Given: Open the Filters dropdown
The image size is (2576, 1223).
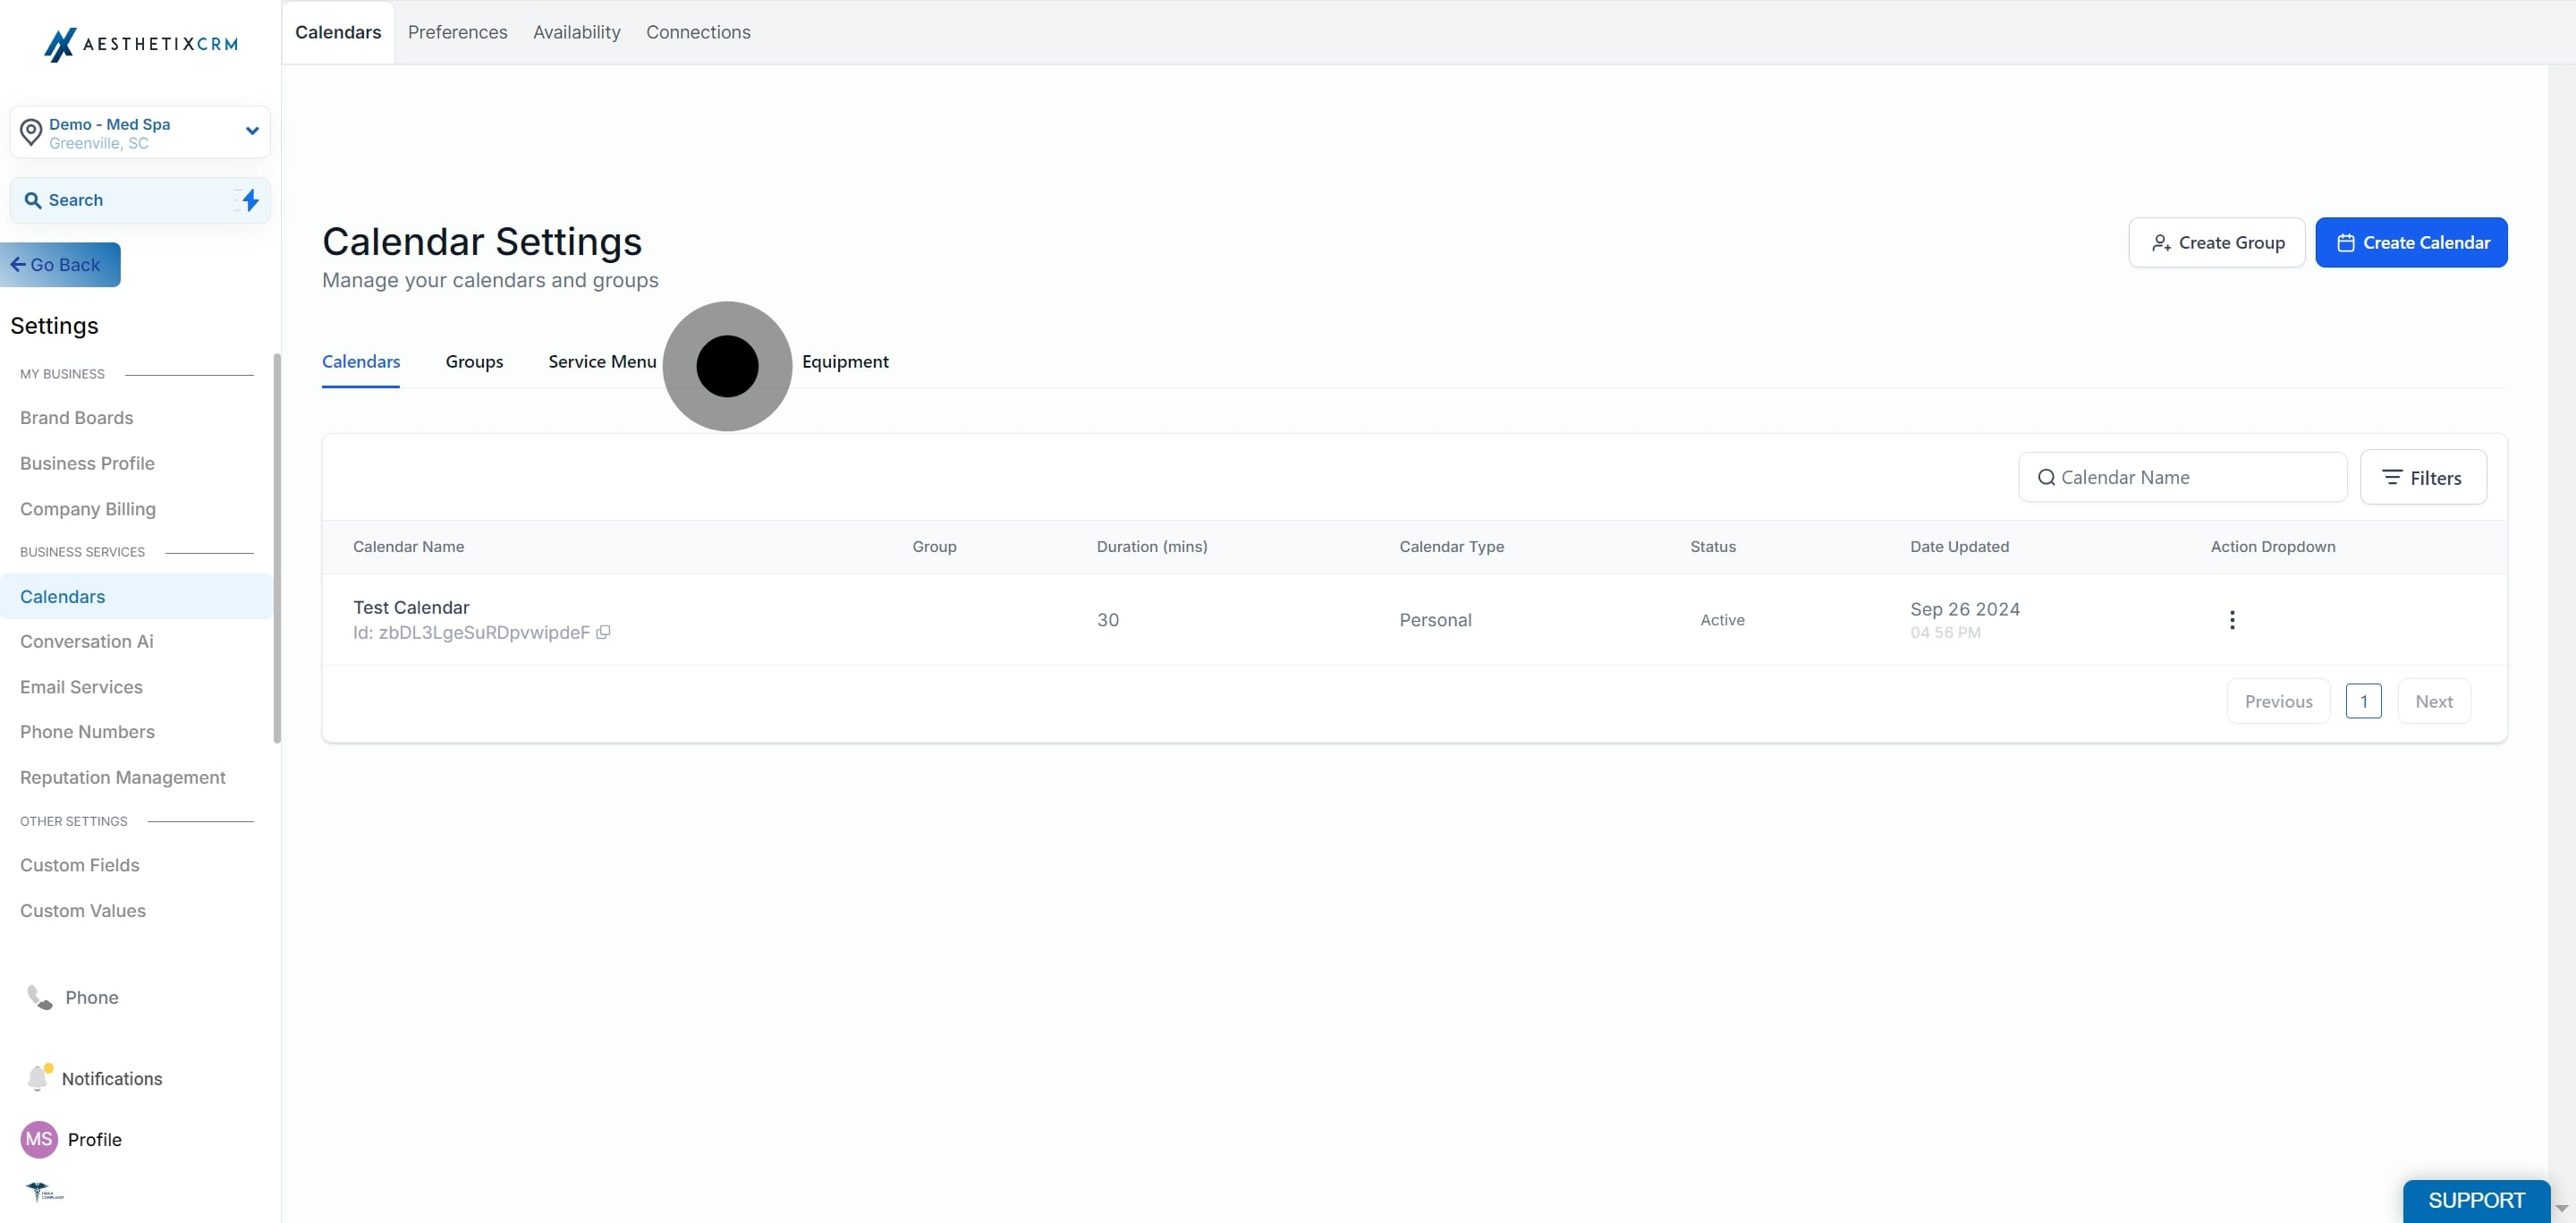Looking at the screenshot, I should pyautogui.click(x=2422, y=477).
